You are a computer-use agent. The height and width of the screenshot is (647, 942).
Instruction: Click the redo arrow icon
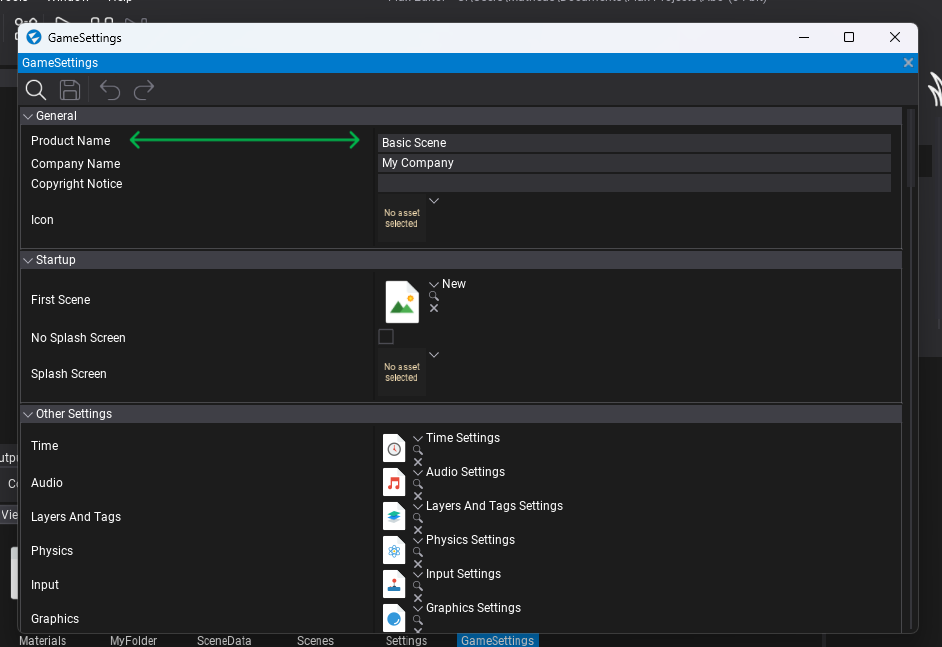tap(143, 90)
